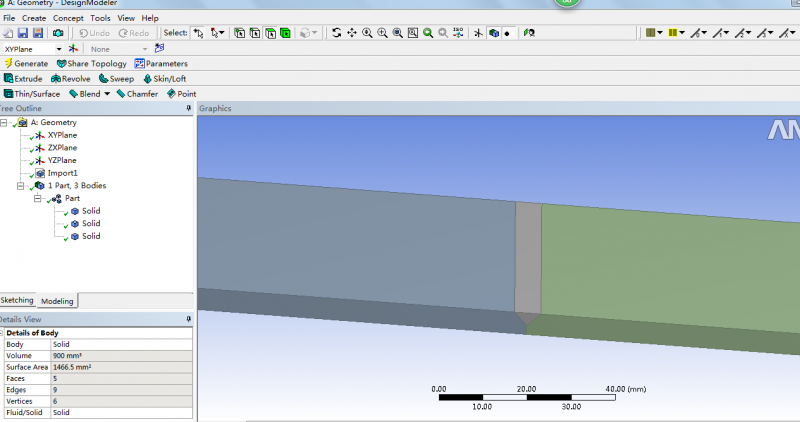Pick the Skin/Loft tool
The height and width of the screenshot is (422, 800).
(x=164, y=78)
